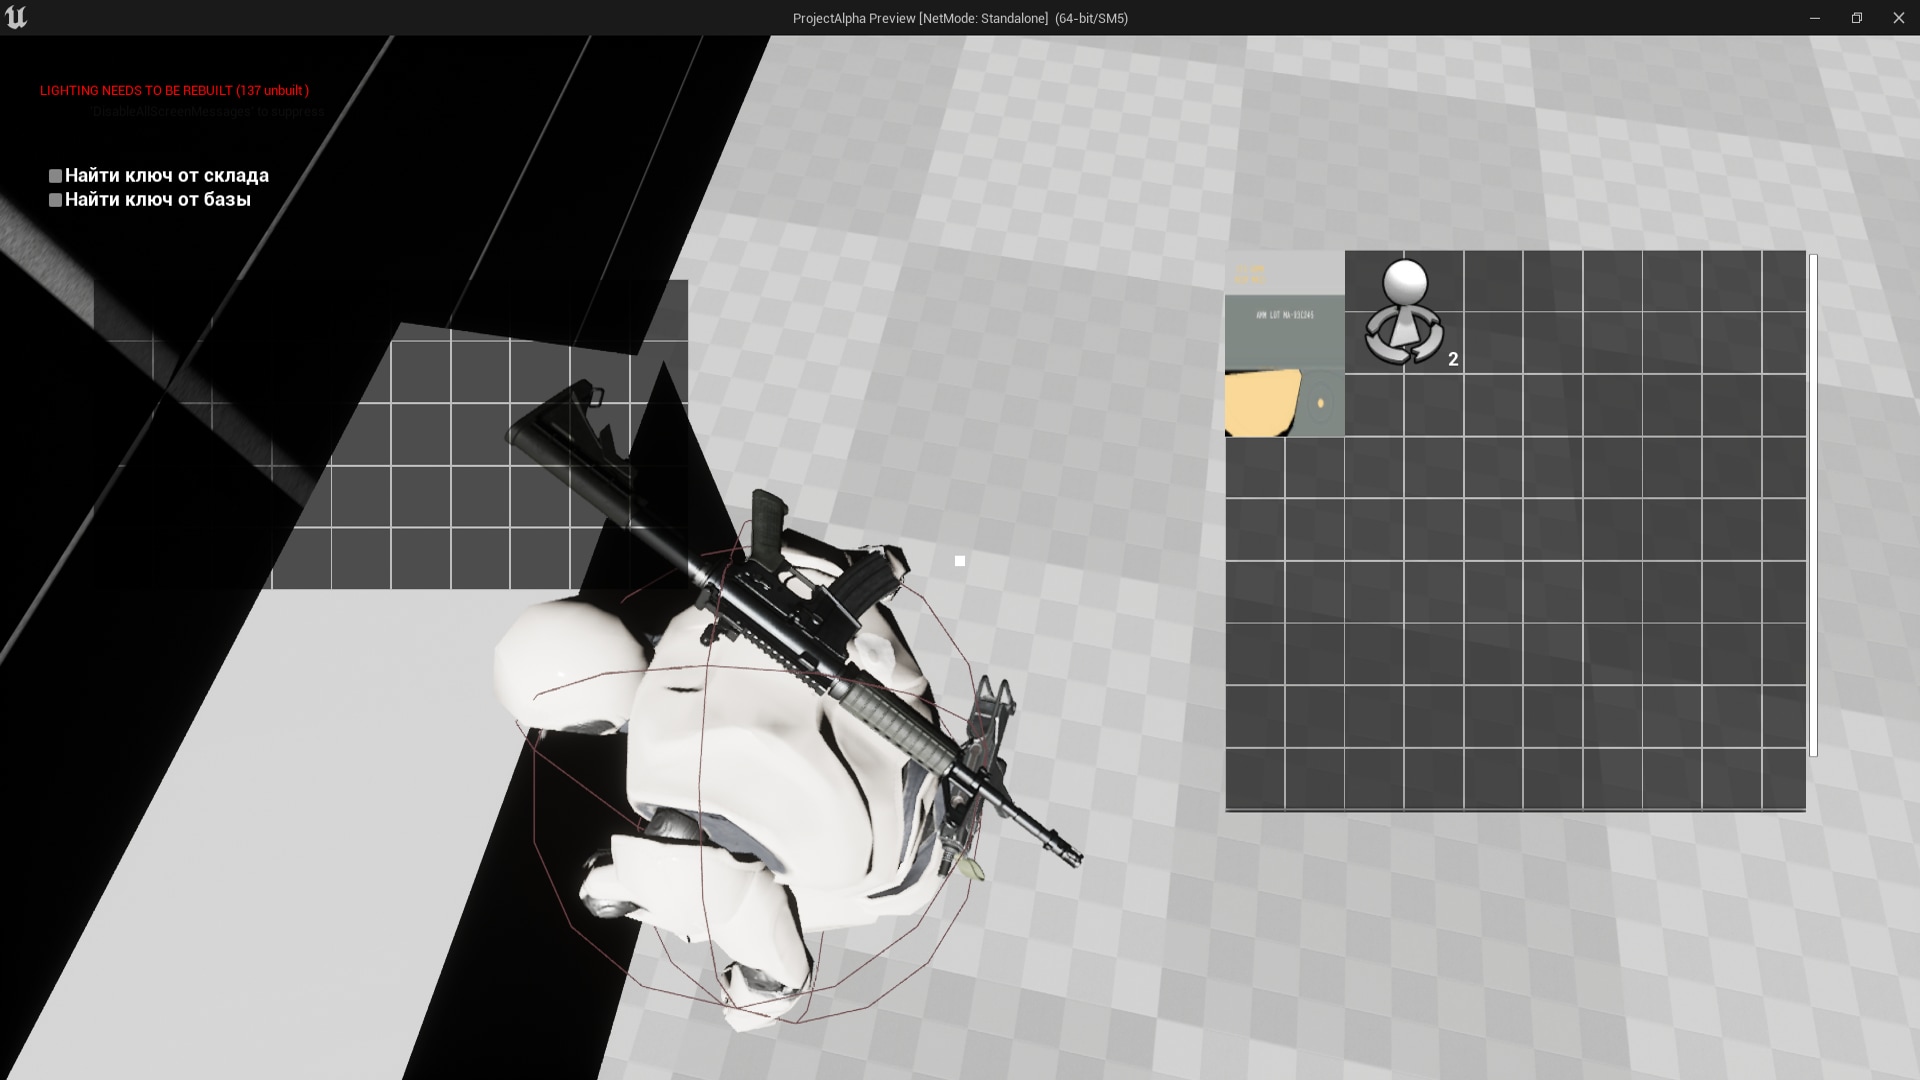Click the small bullet dot beside the magazine image
1920x1080 pixels.
tap(1320, 404)
